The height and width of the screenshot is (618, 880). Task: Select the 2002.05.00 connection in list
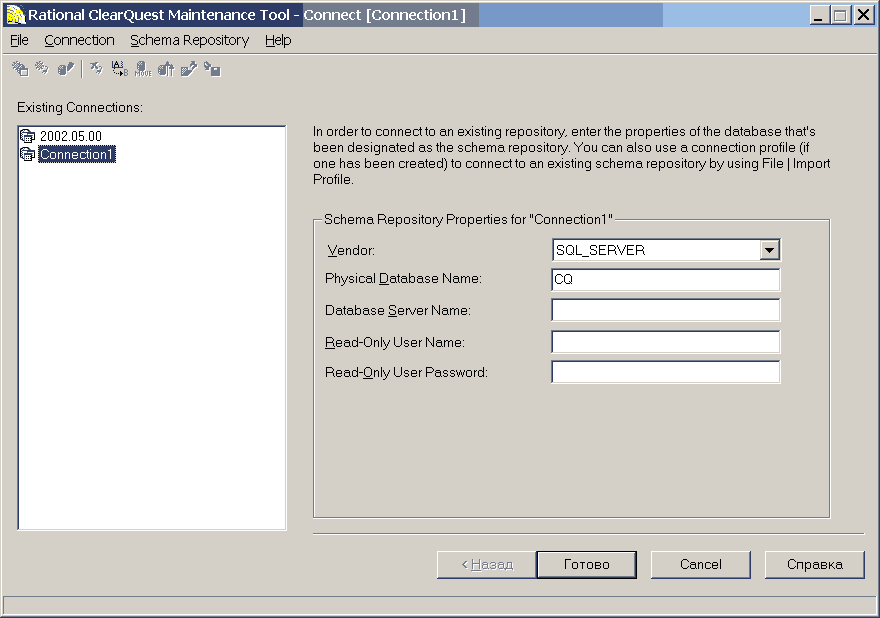click(71, 136)
